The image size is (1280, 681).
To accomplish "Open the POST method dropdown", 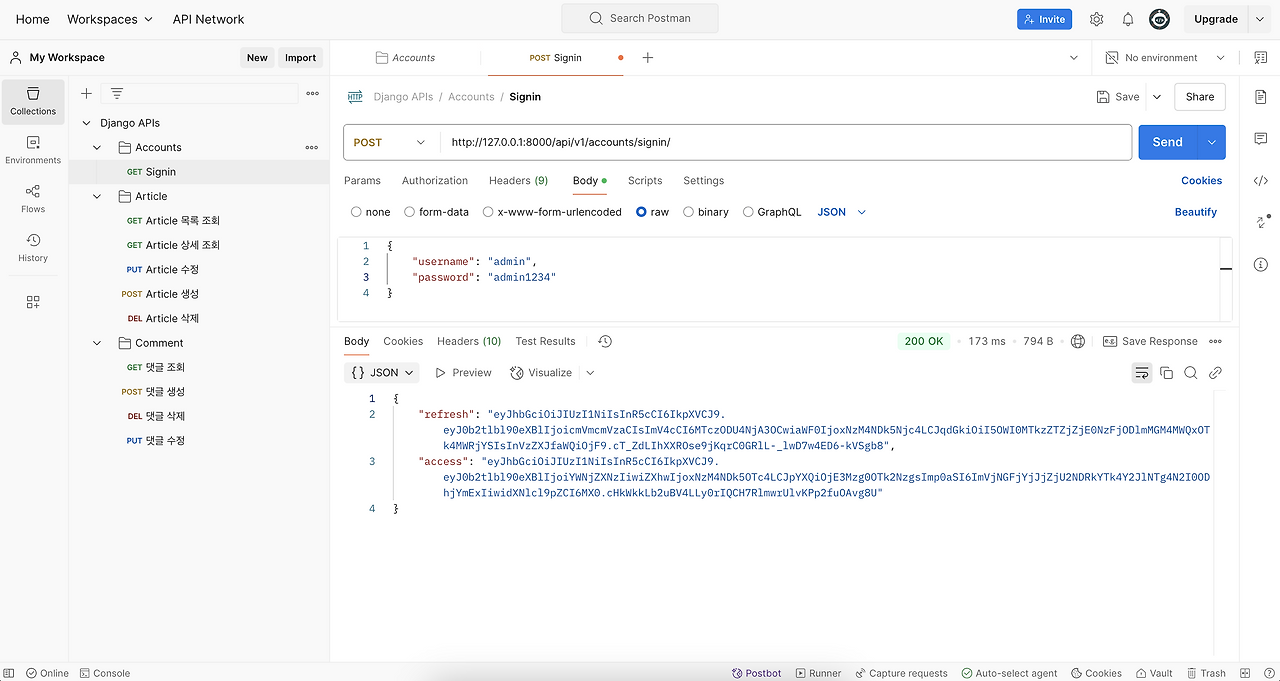I will [x=390, y=142].
